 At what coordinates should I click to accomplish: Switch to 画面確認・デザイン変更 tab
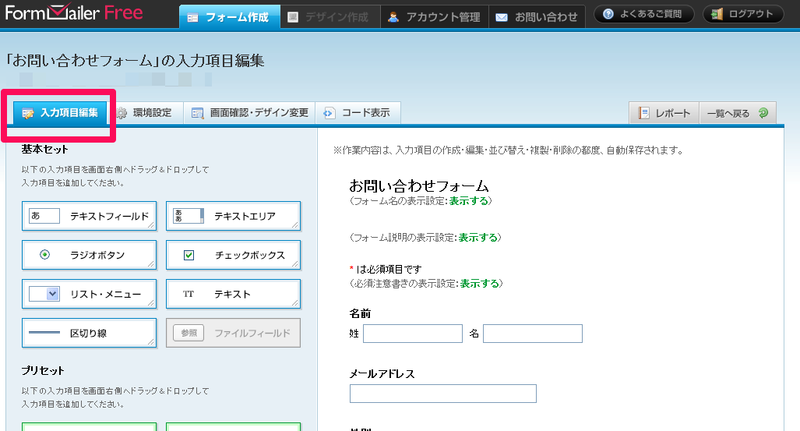click(249, 113)
